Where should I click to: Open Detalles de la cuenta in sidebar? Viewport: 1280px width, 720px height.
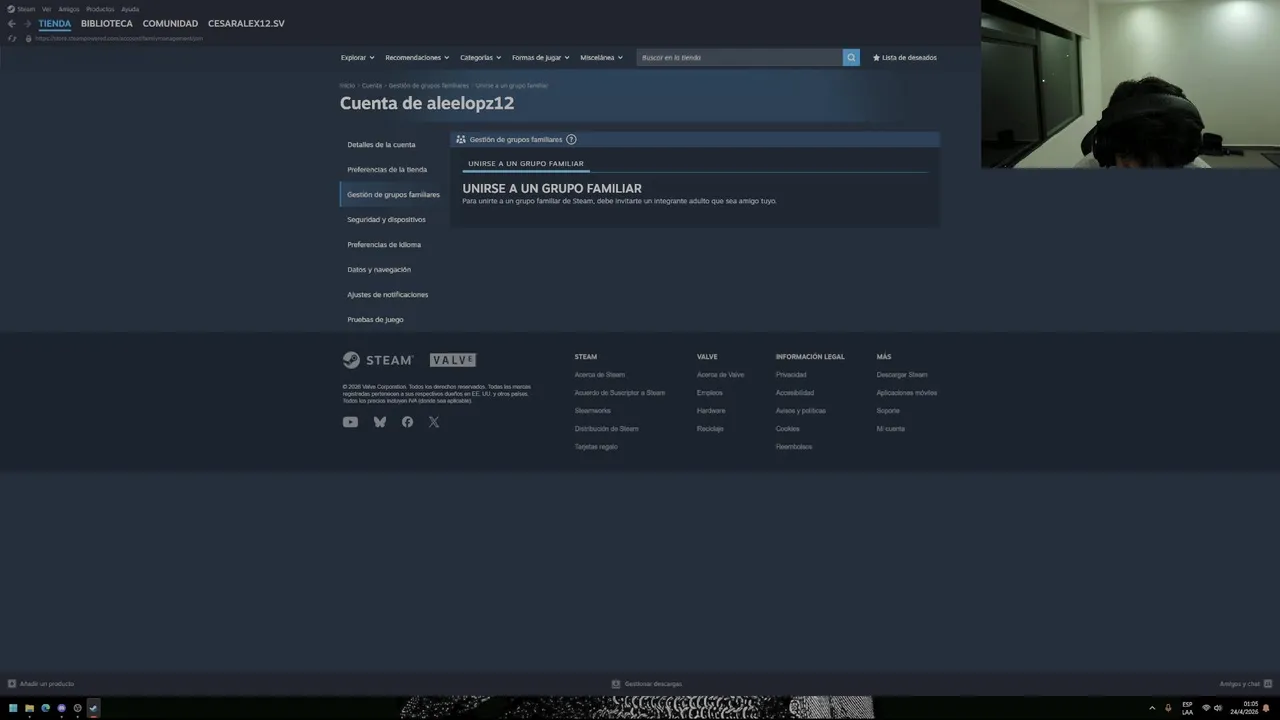(381, 145)
